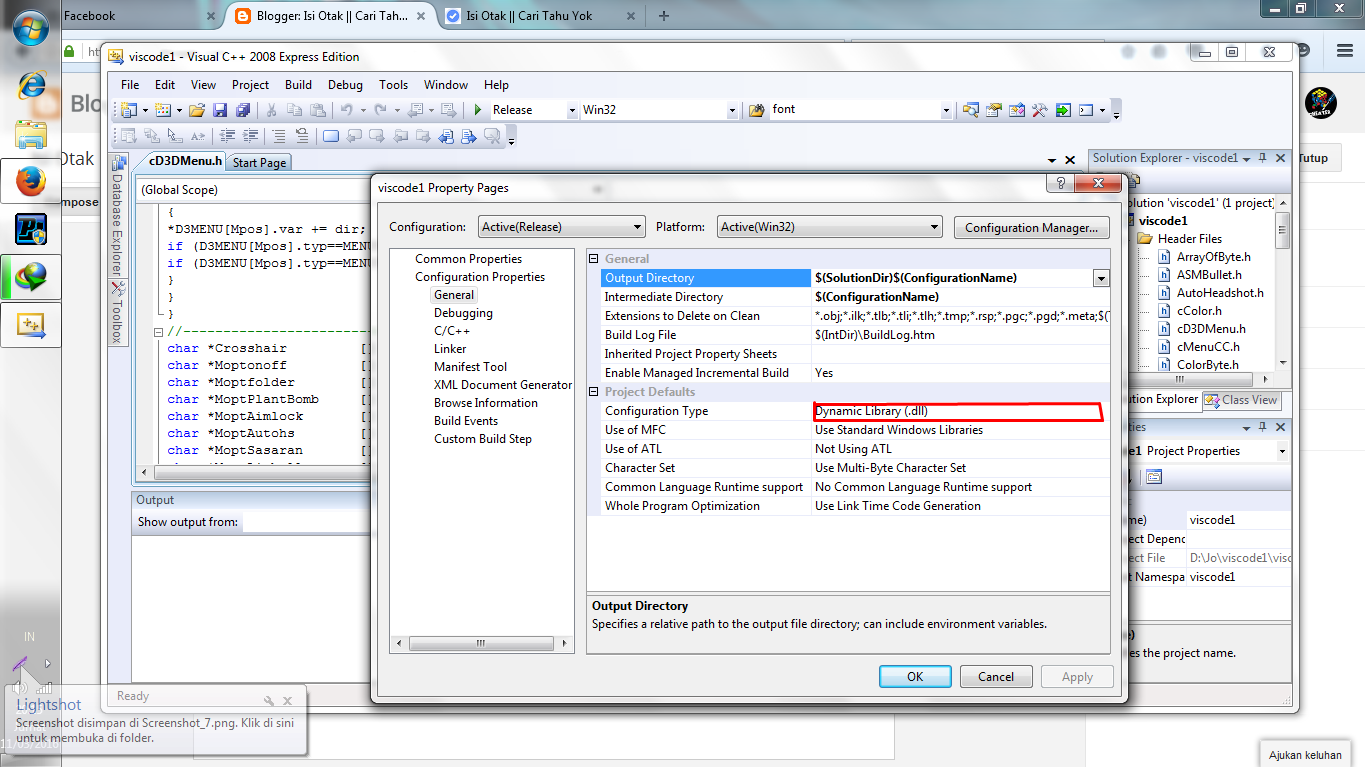Screen dimensions: 1365x767
Task: Click the OK button in Property Pages
Action: [x=915, y=677]
